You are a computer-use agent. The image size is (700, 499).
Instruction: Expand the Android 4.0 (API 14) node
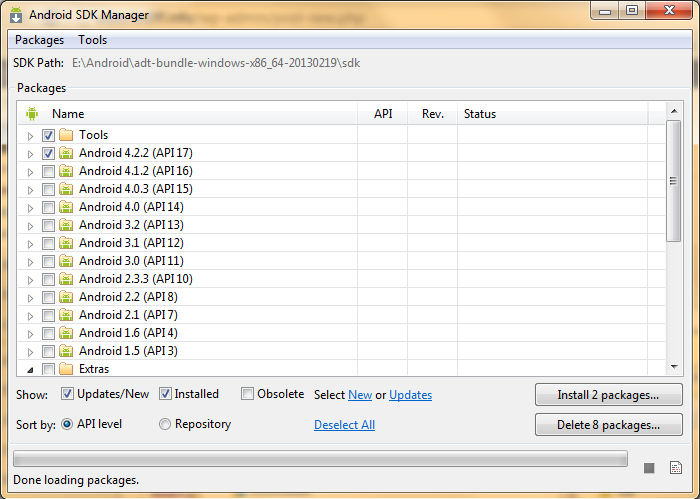(x=30, y=208)
